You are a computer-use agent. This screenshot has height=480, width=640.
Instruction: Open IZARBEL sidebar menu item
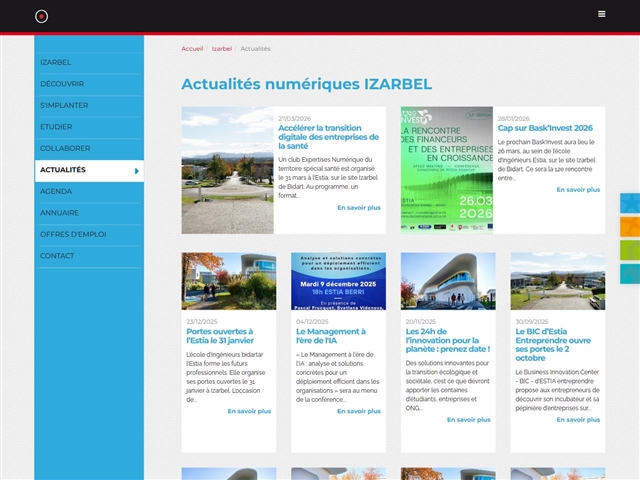[89, 62]
